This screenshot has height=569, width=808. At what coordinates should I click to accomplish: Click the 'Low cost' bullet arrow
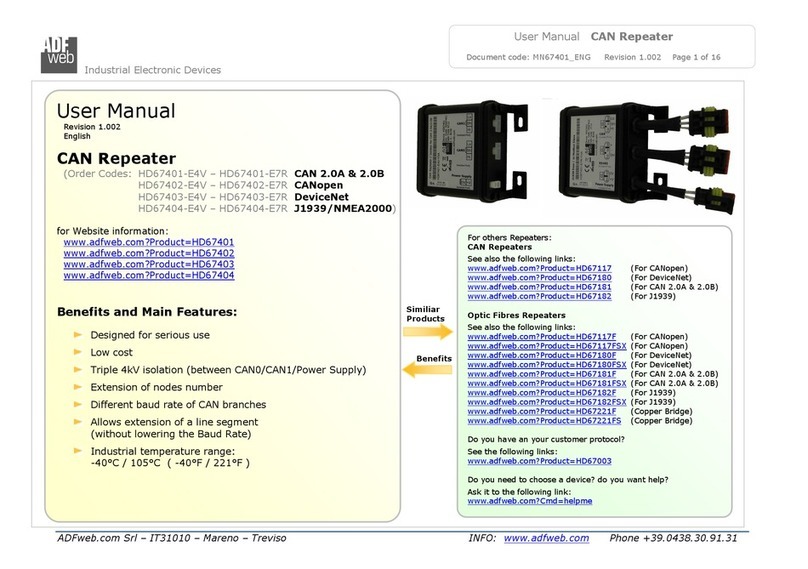[78, 352]
